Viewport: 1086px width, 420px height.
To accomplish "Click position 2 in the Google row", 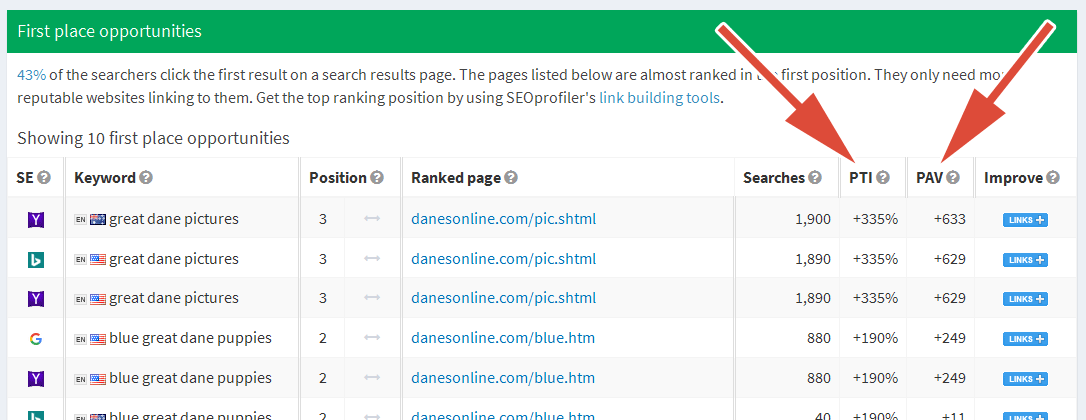I will (323, 339).
